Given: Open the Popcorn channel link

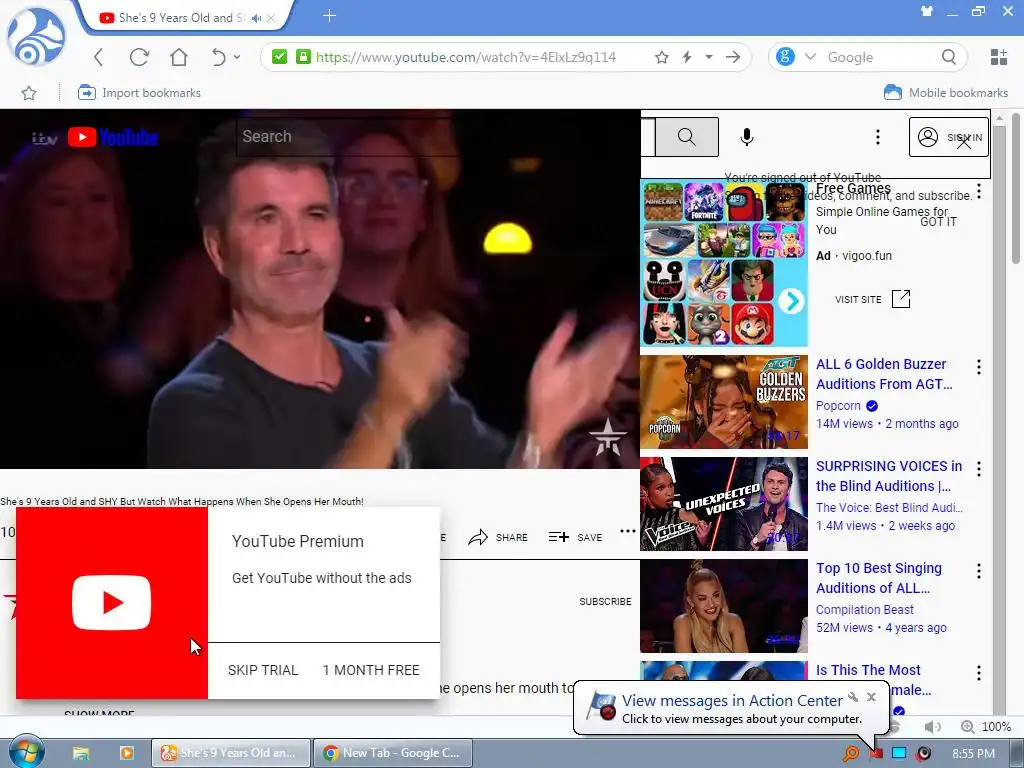Looking at the screenshot, I should (839, 406).
